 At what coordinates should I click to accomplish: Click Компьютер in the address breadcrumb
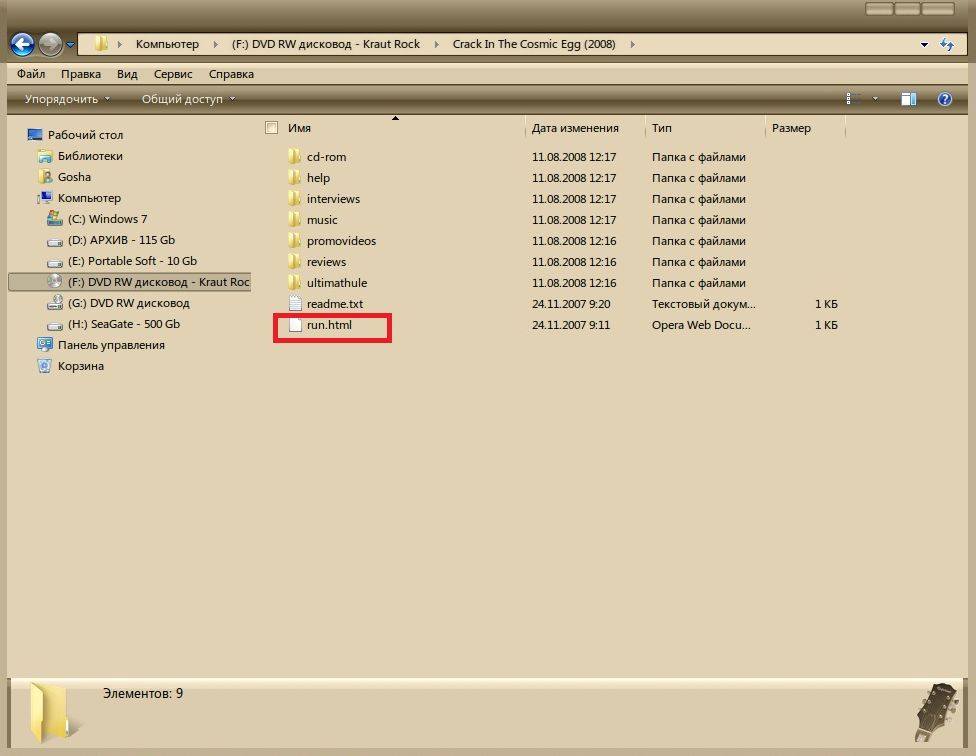tap(167, 44)
